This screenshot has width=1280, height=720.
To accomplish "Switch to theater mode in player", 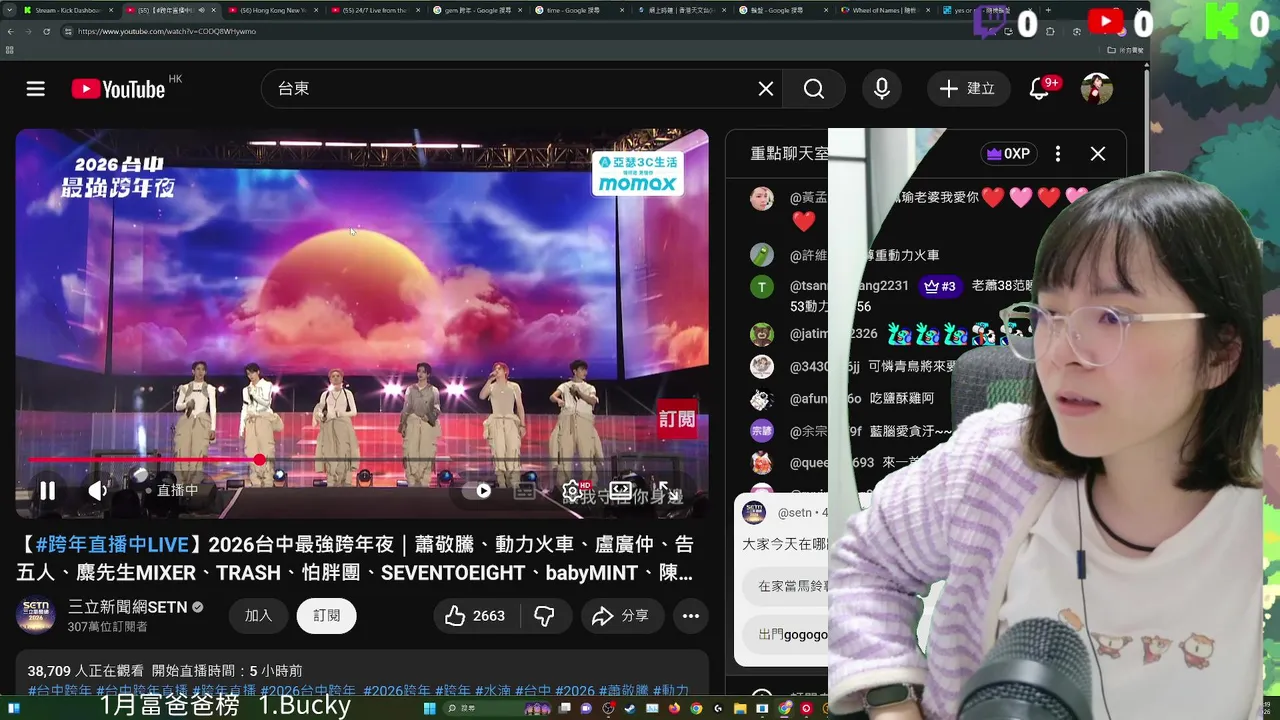I will [x=621, y=491].
